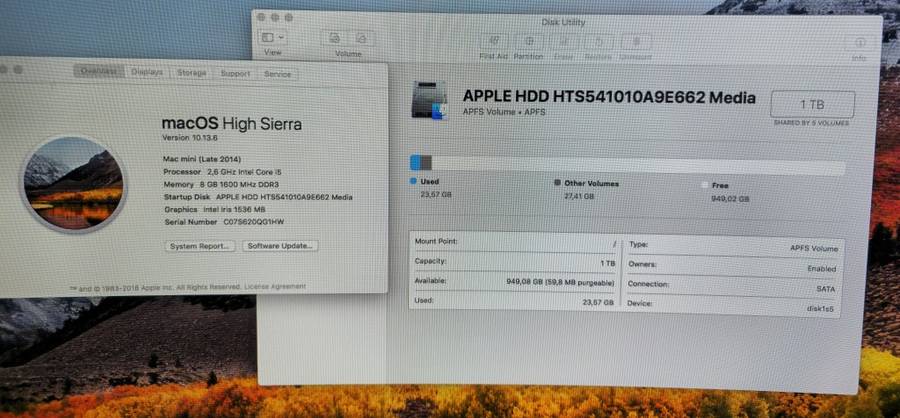This screenshot has width=900, height=418.
Task: Click the APPLE HDD HTS541010A9E662 Media title in Disk Utility
Action: [x=609, y=97]
